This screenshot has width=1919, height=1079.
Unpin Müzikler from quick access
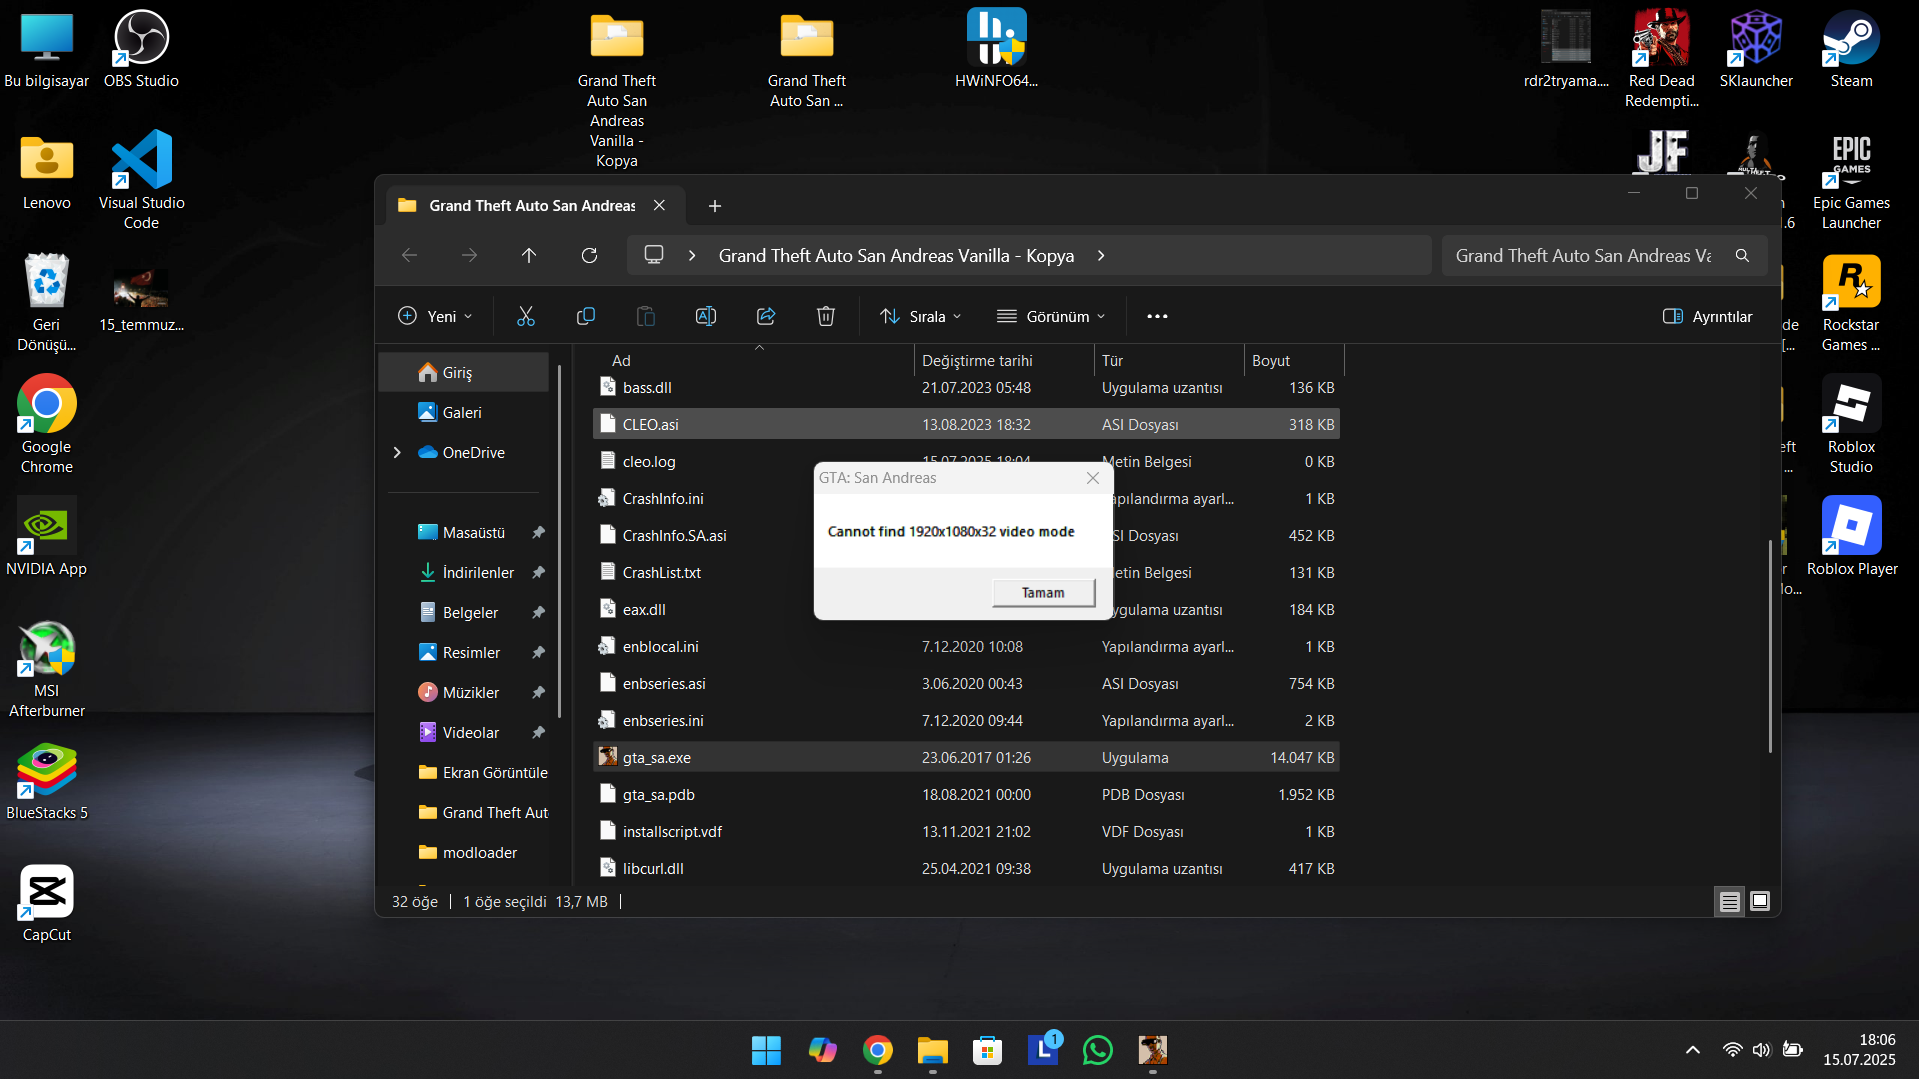point(538,693)
